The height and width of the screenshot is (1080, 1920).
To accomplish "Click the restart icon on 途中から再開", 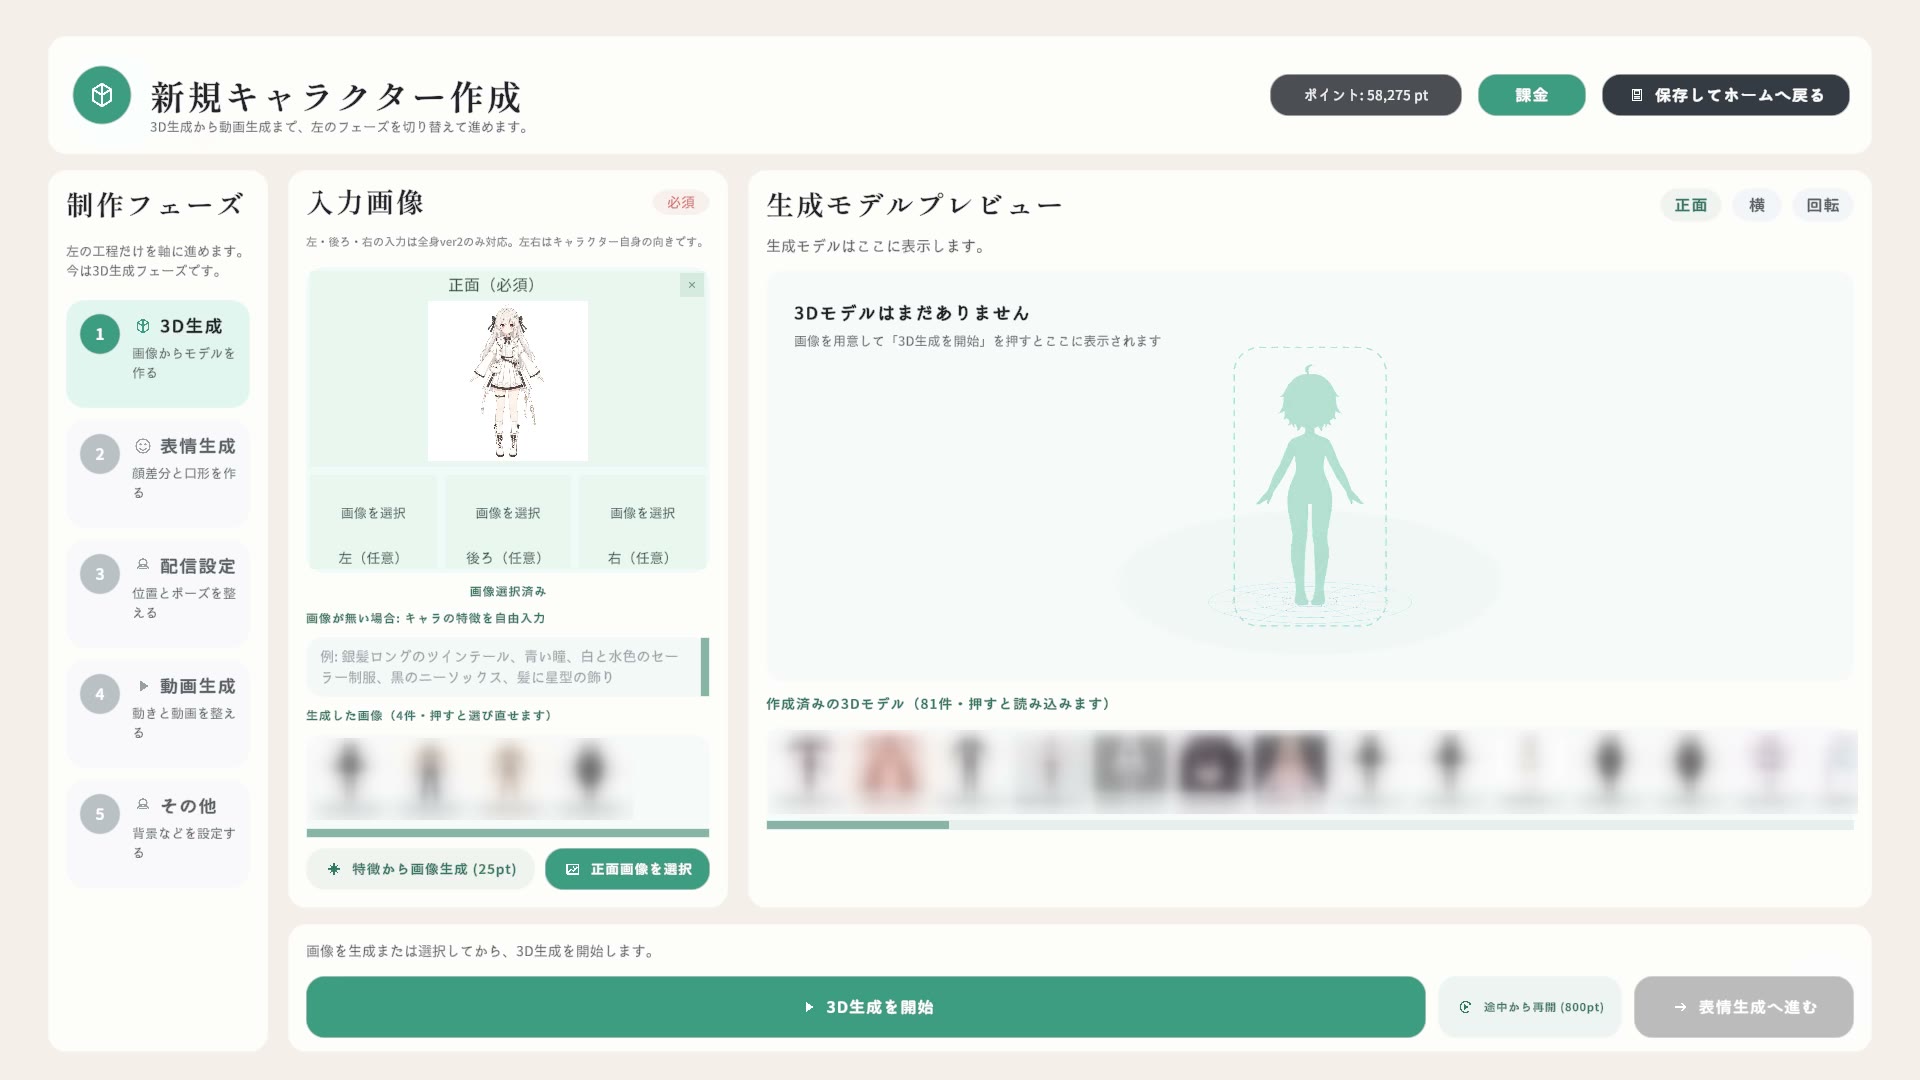I will pyautogui.click(x=1465, y=1007).
